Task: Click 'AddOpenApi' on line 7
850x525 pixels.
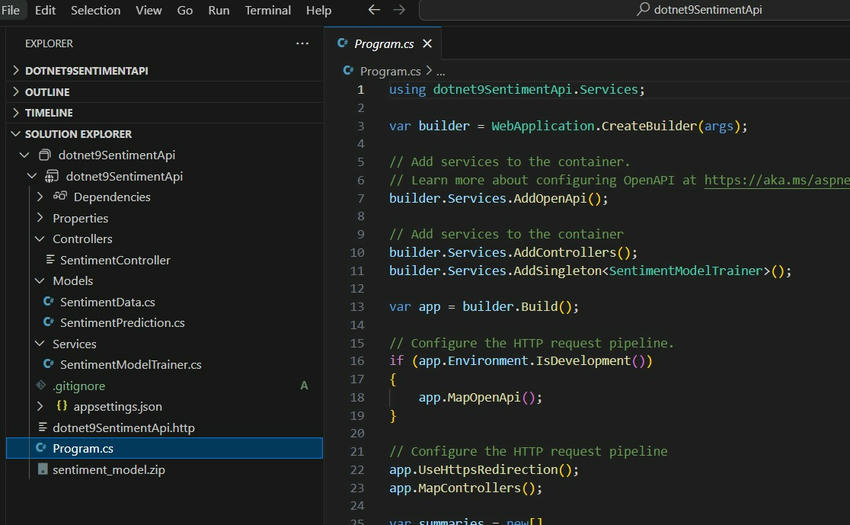Action: point(550,199)
